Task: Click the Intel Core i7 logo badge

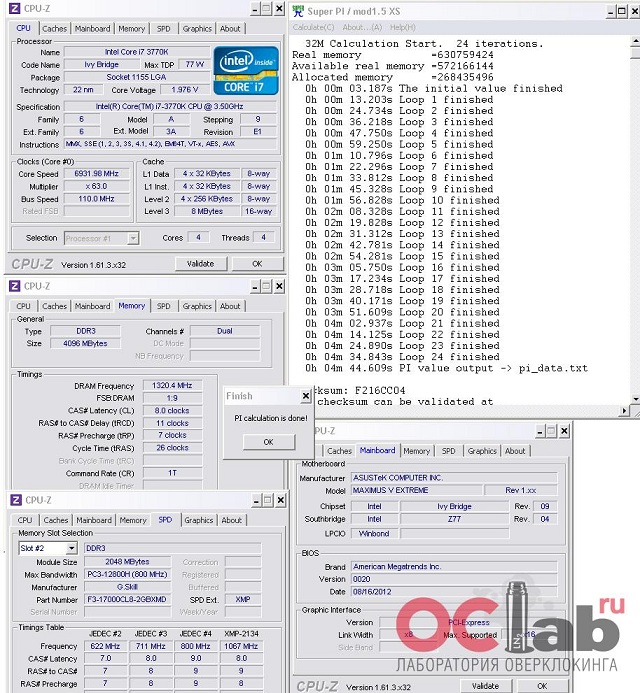Action: tap(246, 71)
